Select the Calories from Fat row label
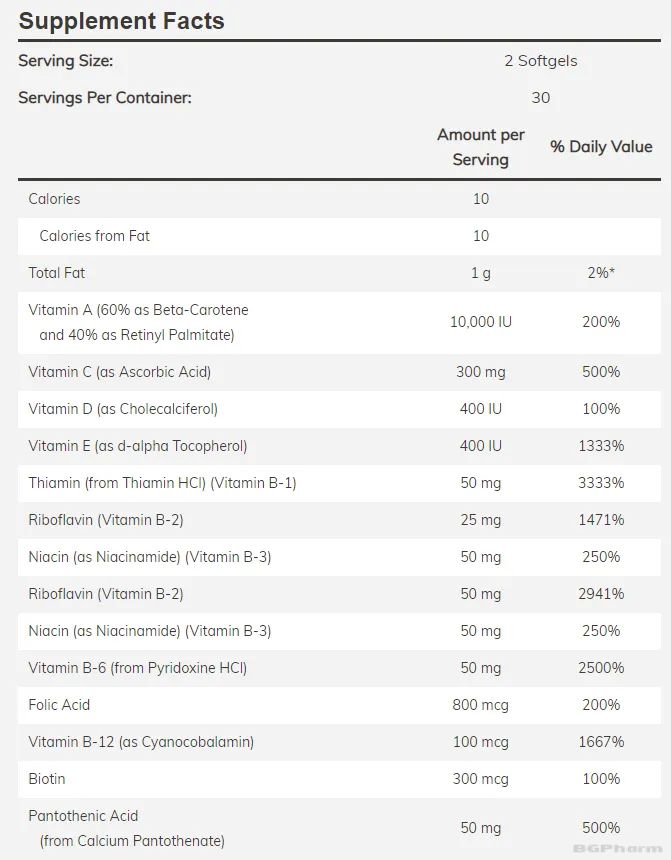 pos(94,236)
